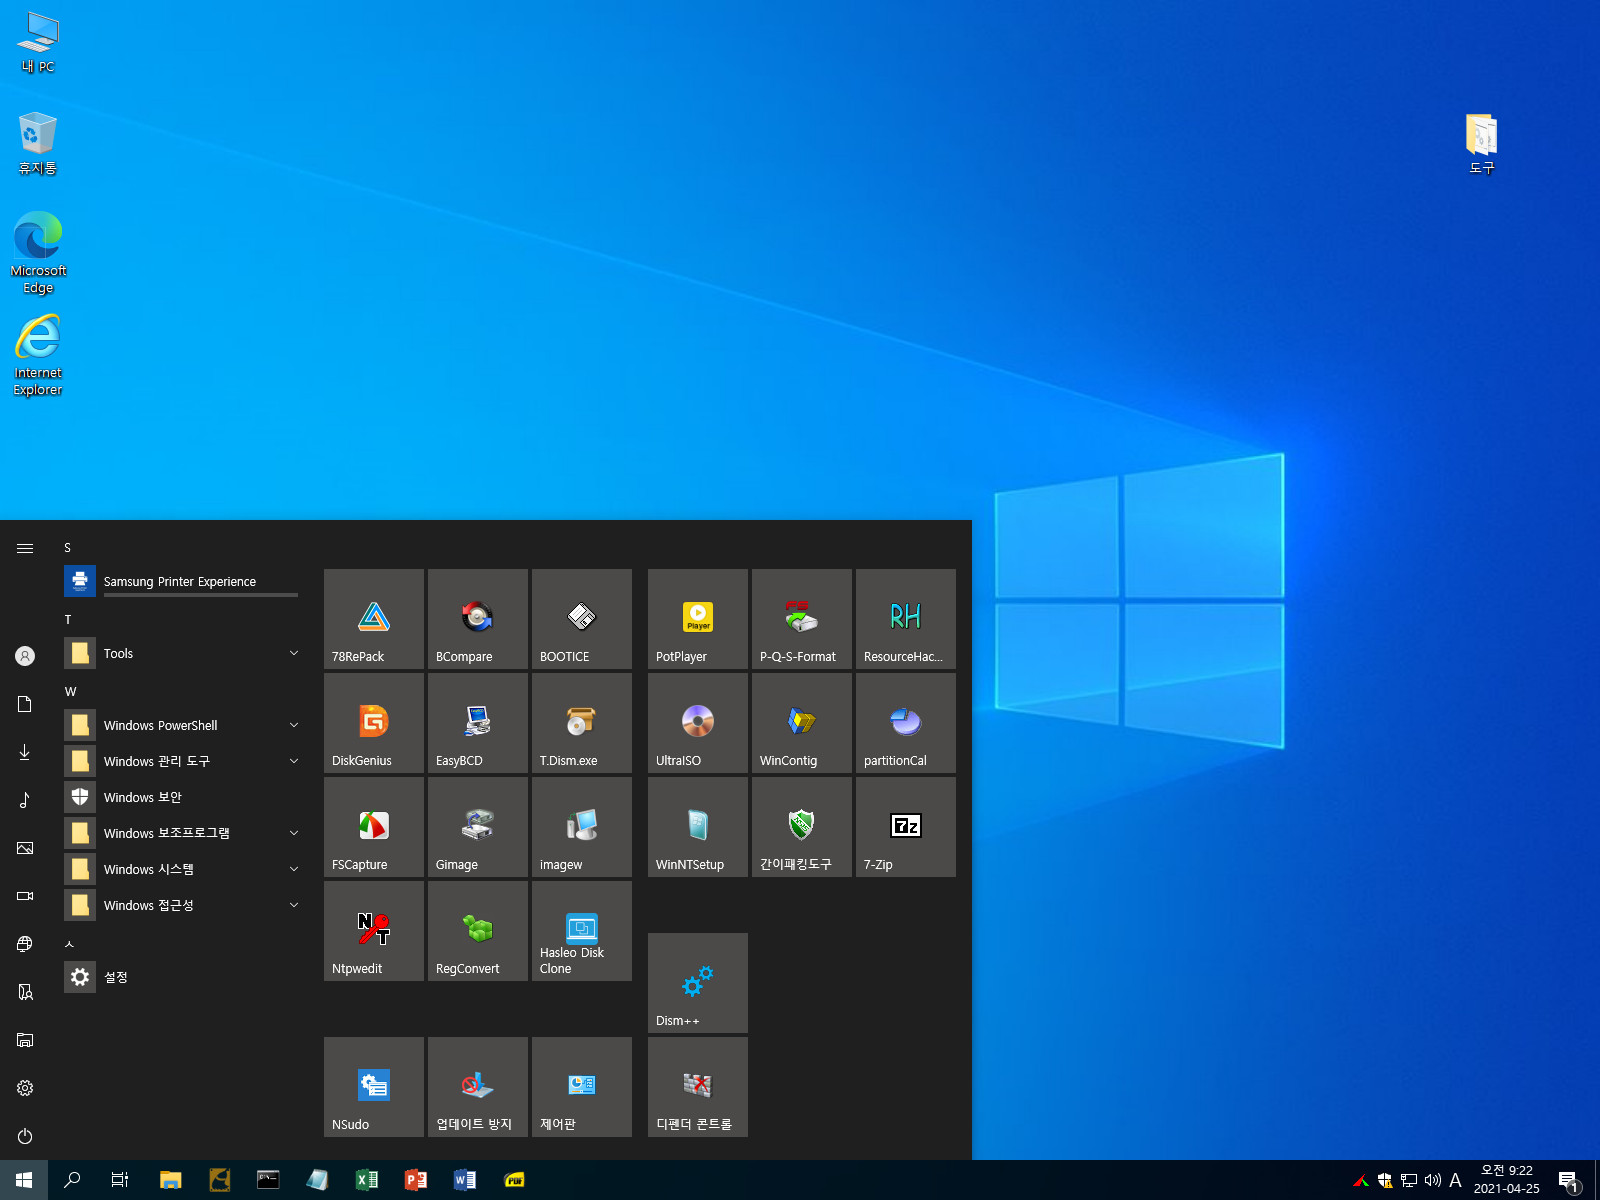Open Documents from Start sidebar
Image resolution: width=1600 pixels, height=1200 pixels.
25,704
